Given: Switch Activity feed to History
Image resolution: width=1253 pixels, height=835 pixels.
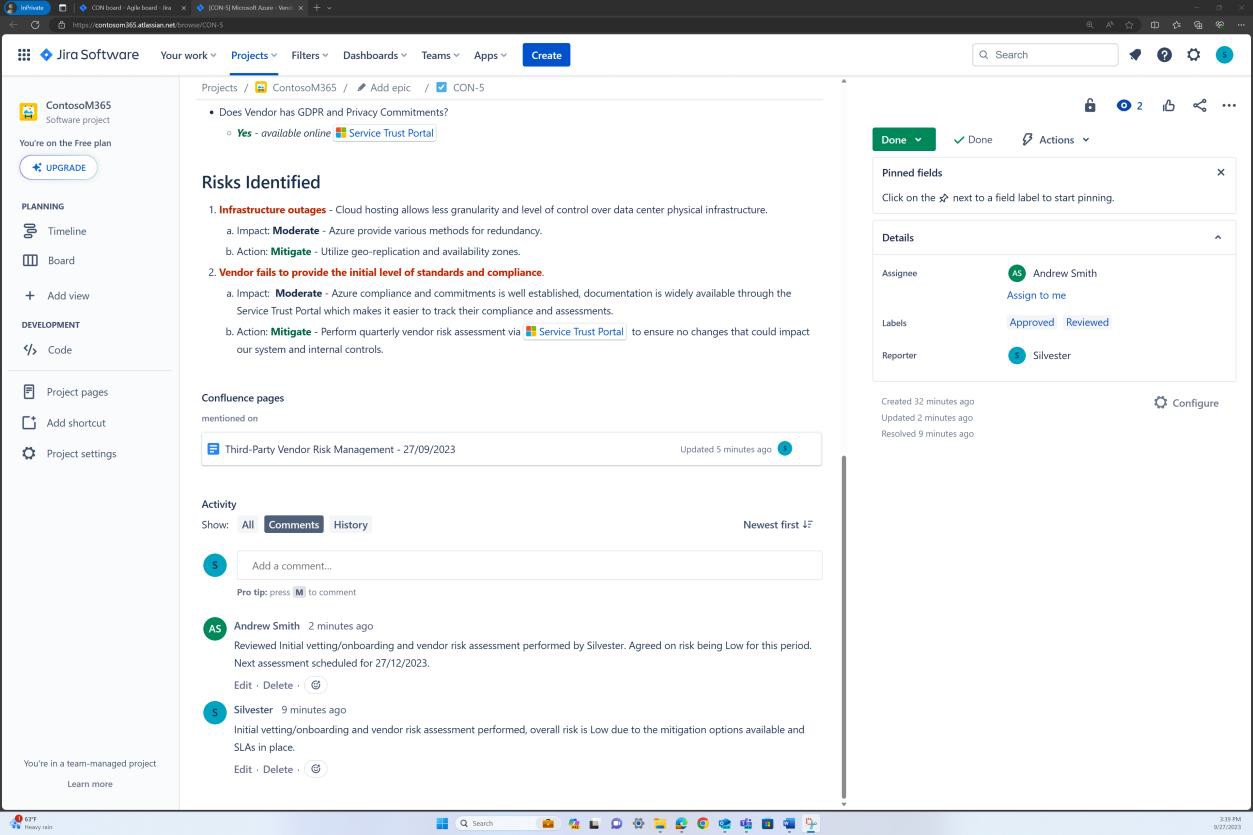Looking at the screenshot, I should (350, 524).
